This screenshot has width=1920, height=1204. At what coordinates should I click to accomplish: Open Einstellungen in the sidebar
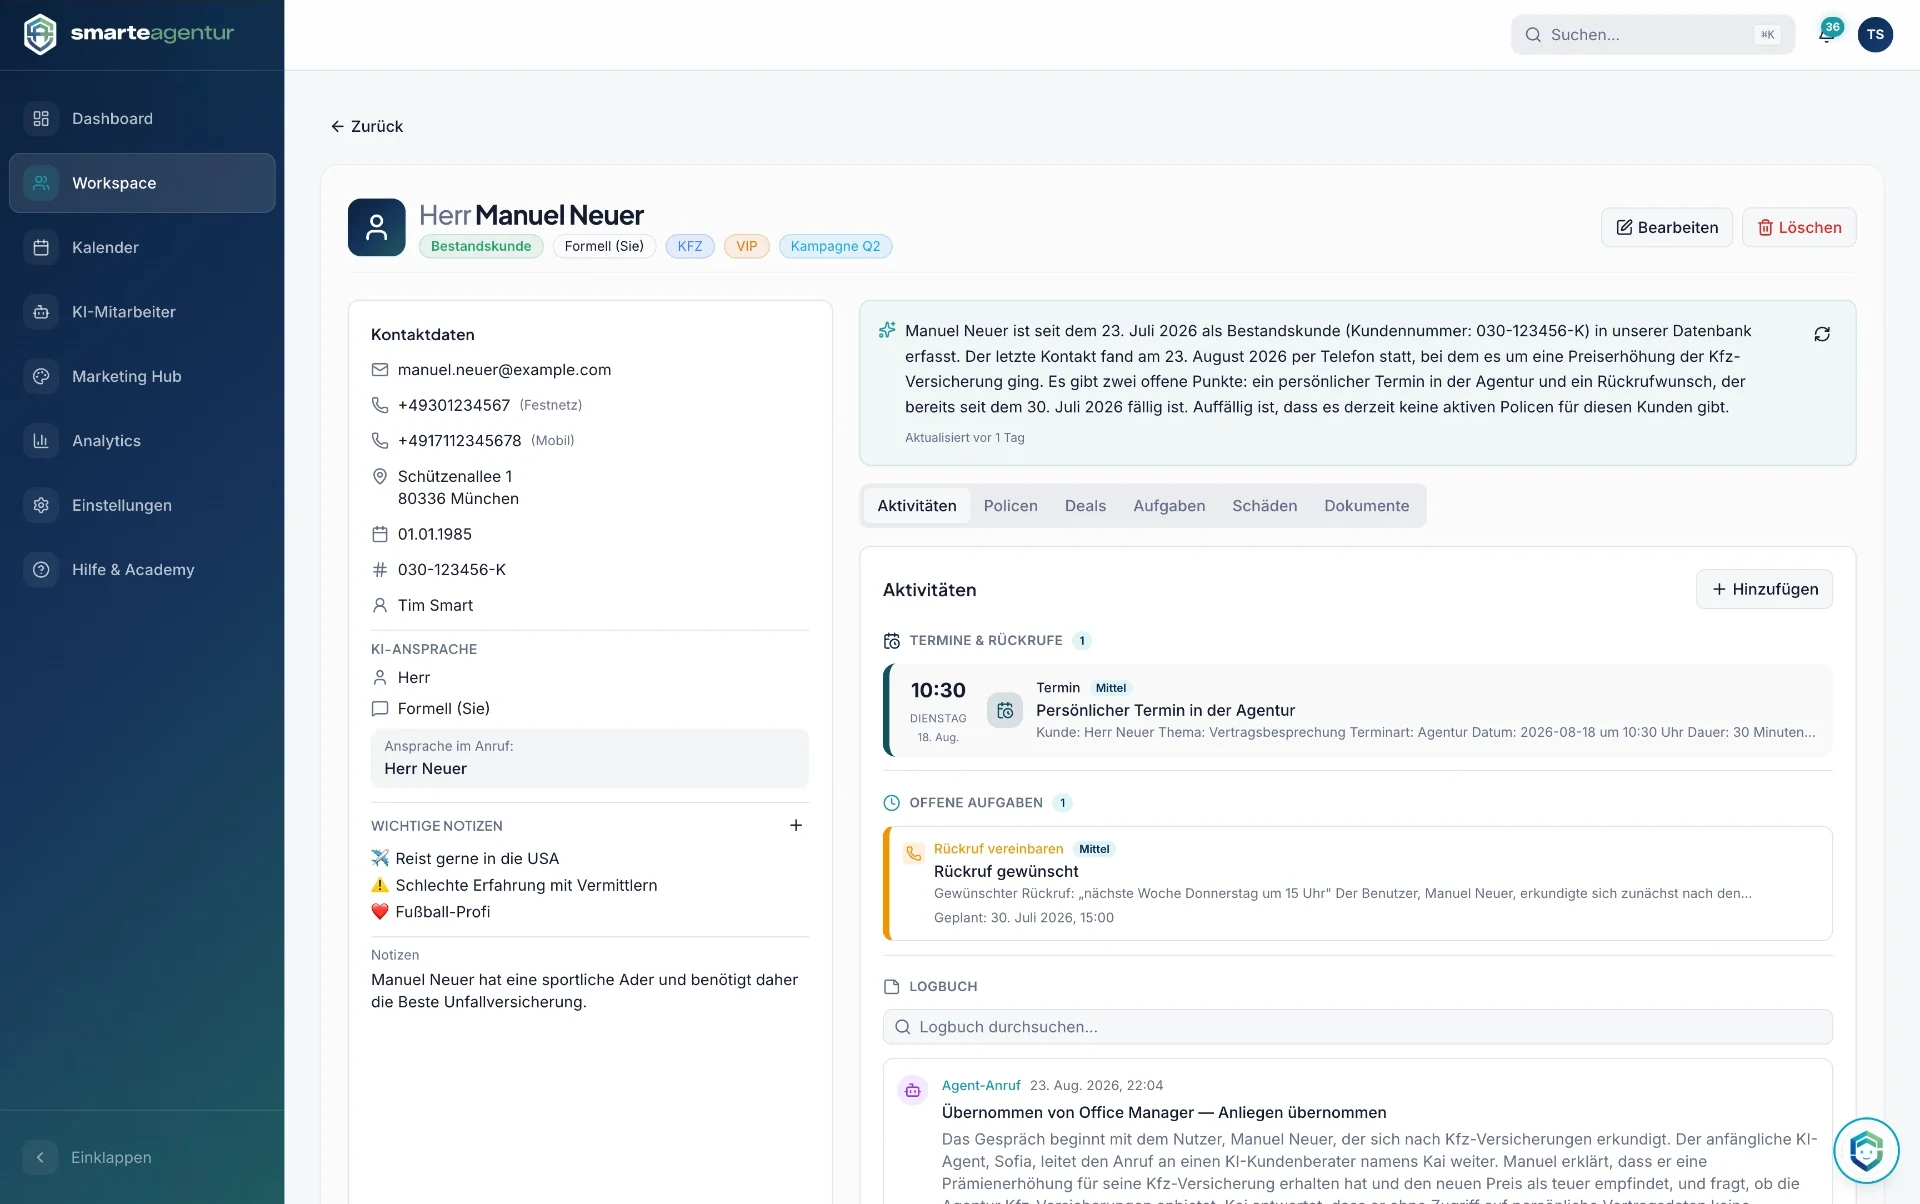(142, 505)
